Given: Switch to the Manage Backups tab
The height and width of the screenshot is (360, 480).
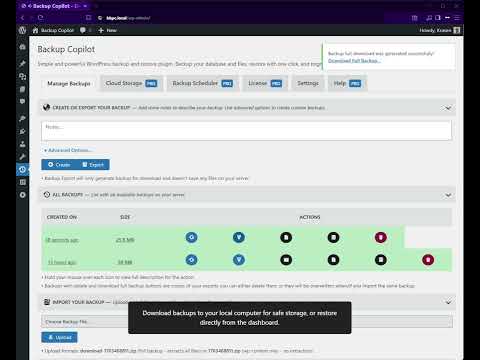Looking at the screenshot, I should click(69, 83).
